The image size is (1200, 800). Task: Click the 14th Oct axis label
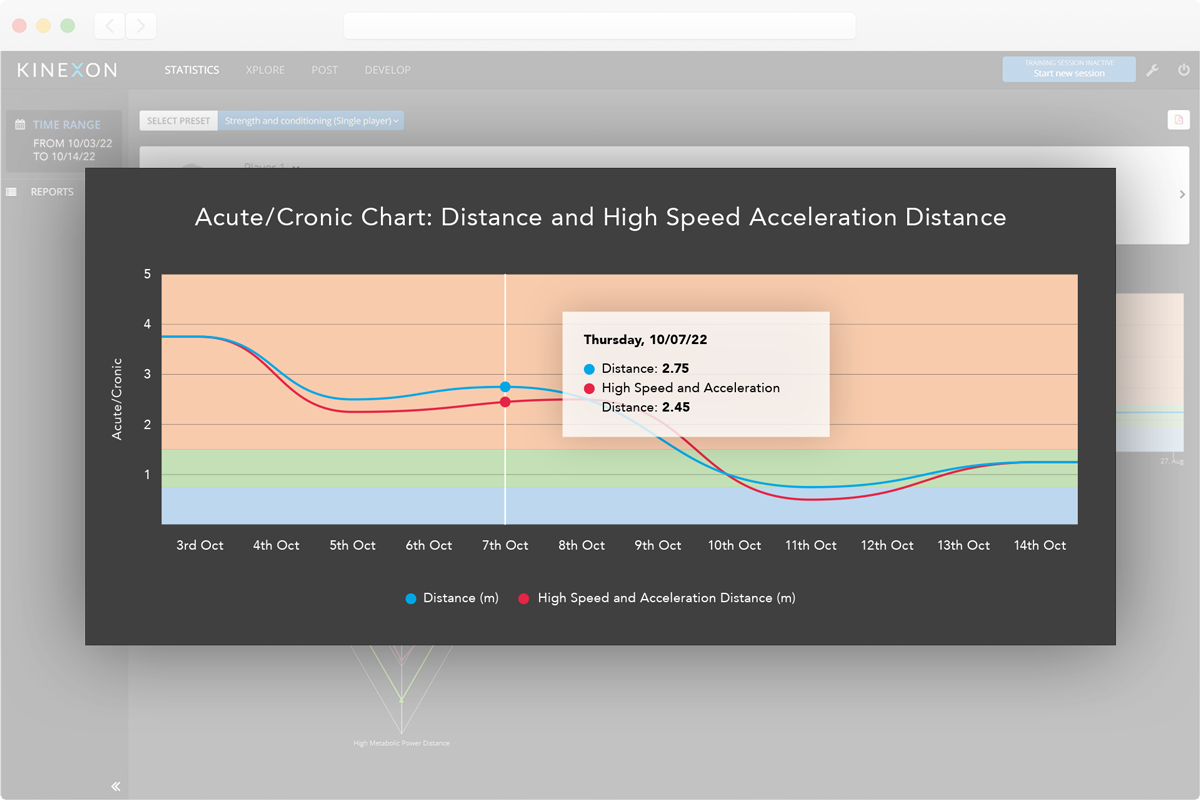(x=1040, y=545)
